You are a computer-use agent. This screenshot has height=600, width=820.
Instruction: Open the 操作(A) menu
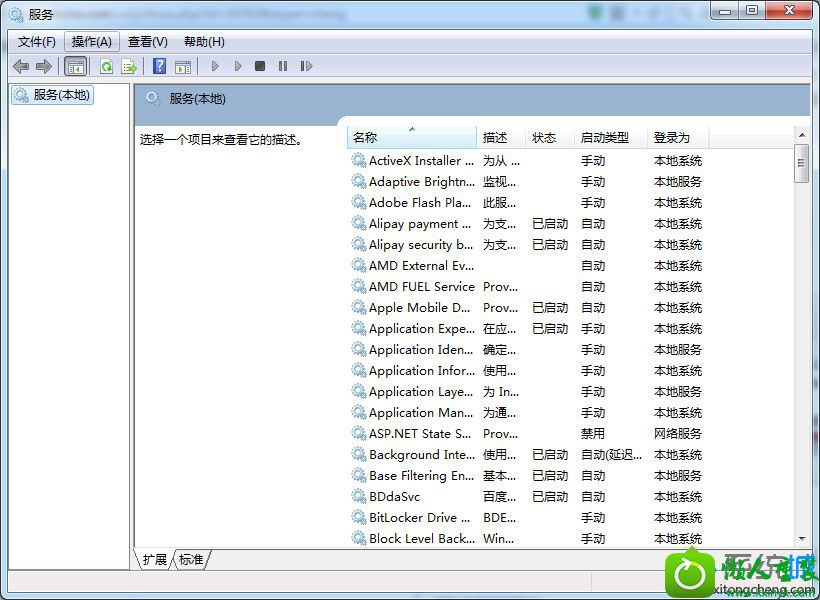pyautogui.click(x=92, y=42)
